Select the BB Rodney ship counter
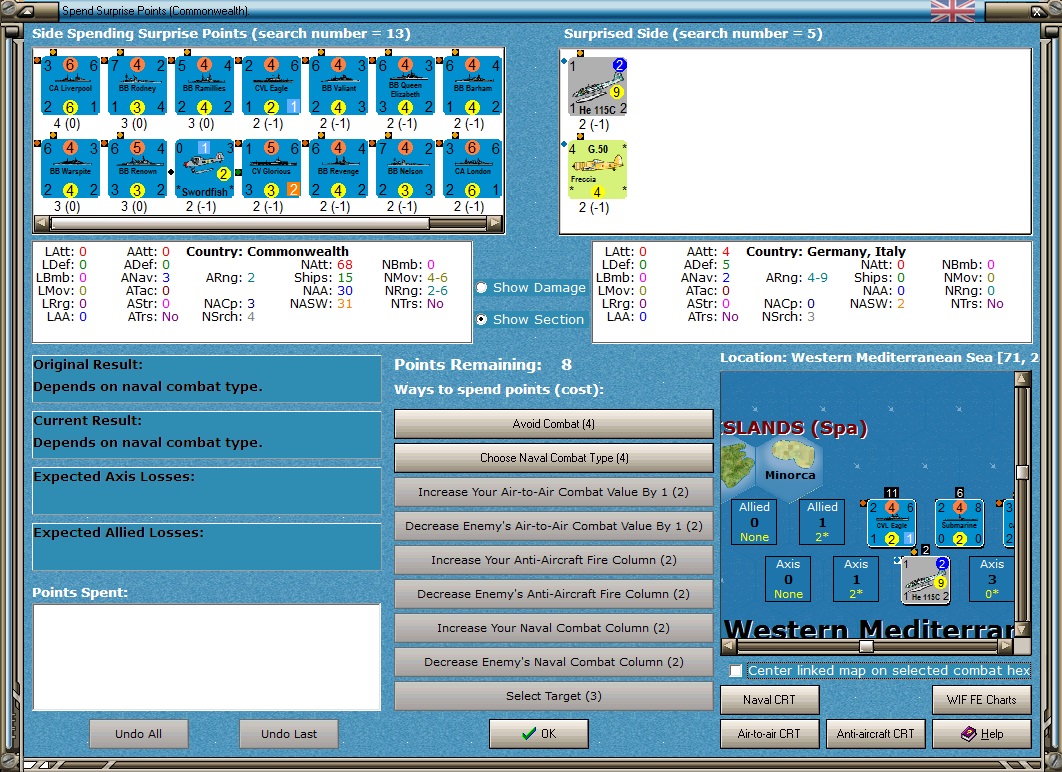 tap(137, 86)
